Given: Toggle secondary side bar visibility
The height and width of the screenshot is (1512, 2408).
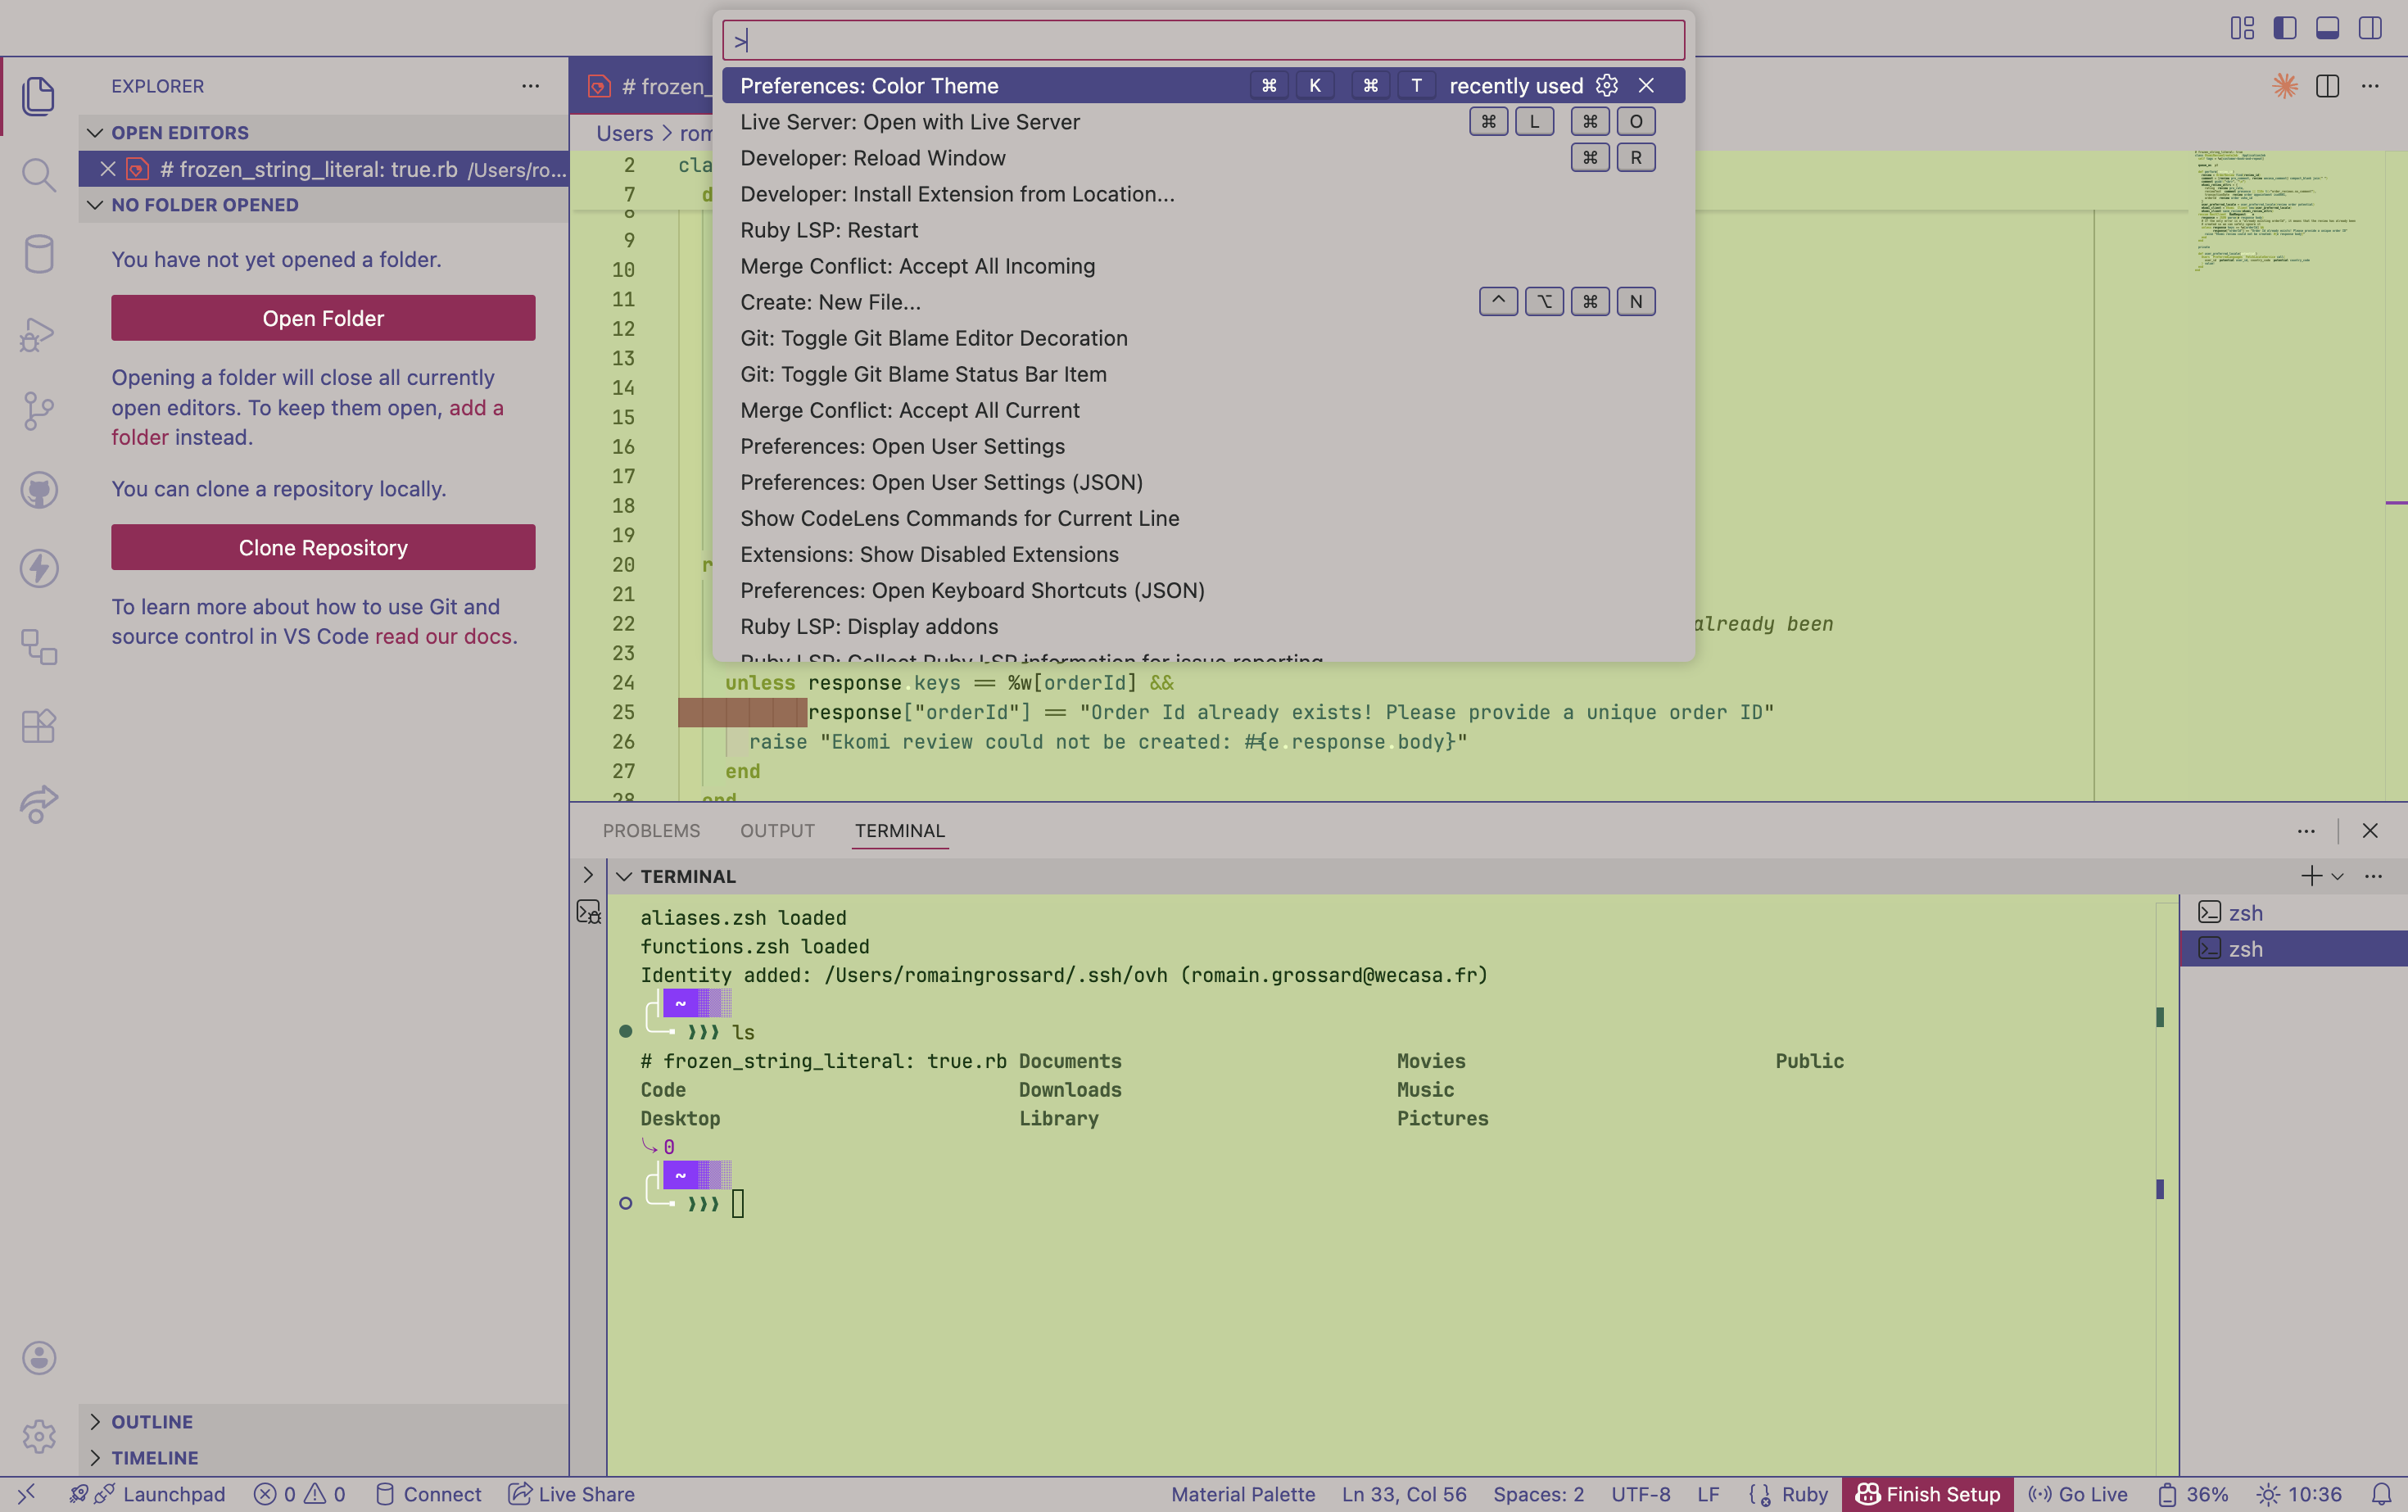Looking at the screenshot, I should pos(2370,28).
